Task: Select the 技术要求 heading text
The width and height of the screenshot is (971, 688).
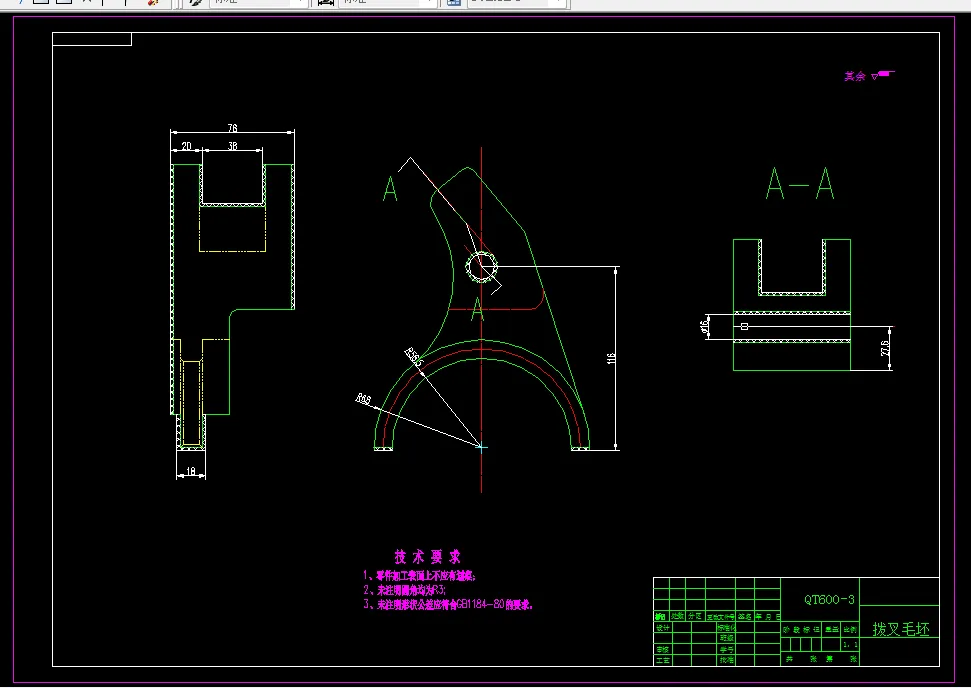Action: [x=428, y=555]
